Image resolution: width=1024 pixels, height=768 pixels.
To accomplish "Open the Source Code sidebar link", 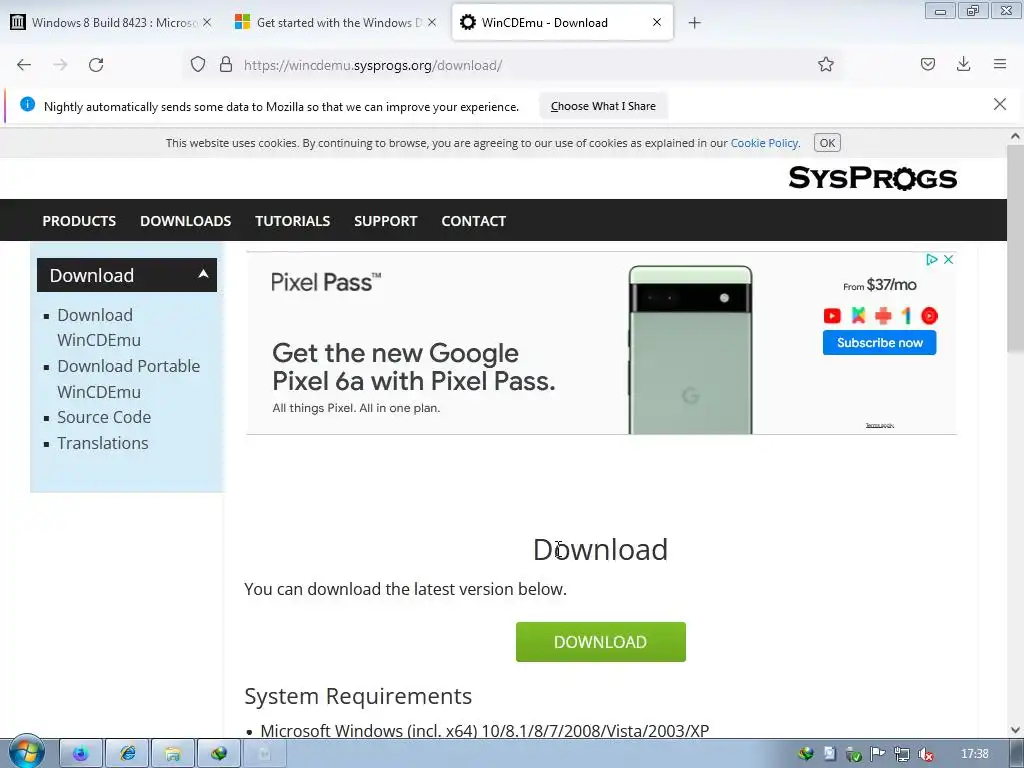I will point(104,417).
